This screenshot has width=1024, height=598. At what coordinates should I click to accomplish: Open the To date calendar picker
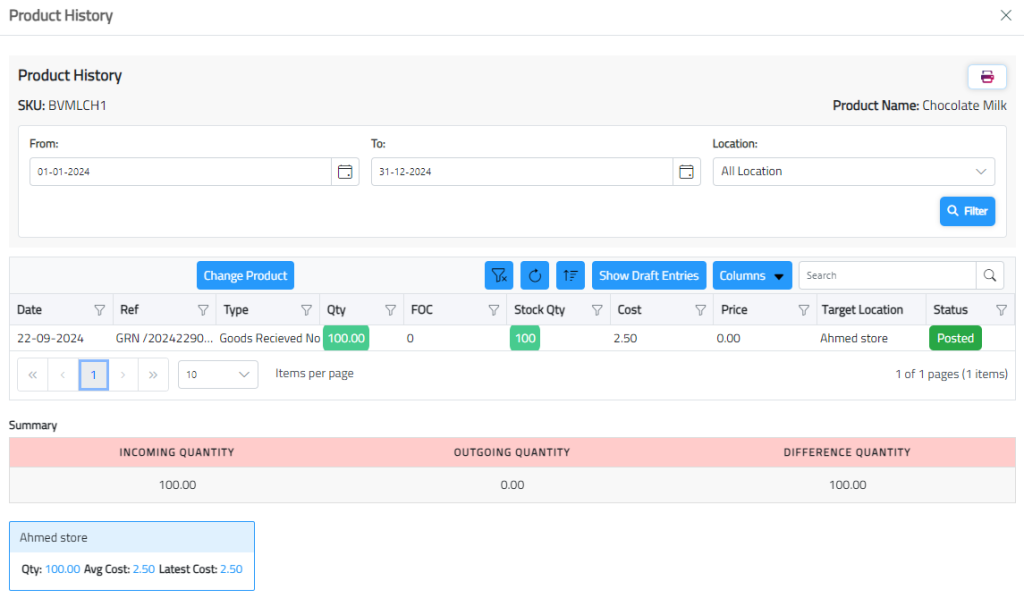pos(686,172)
